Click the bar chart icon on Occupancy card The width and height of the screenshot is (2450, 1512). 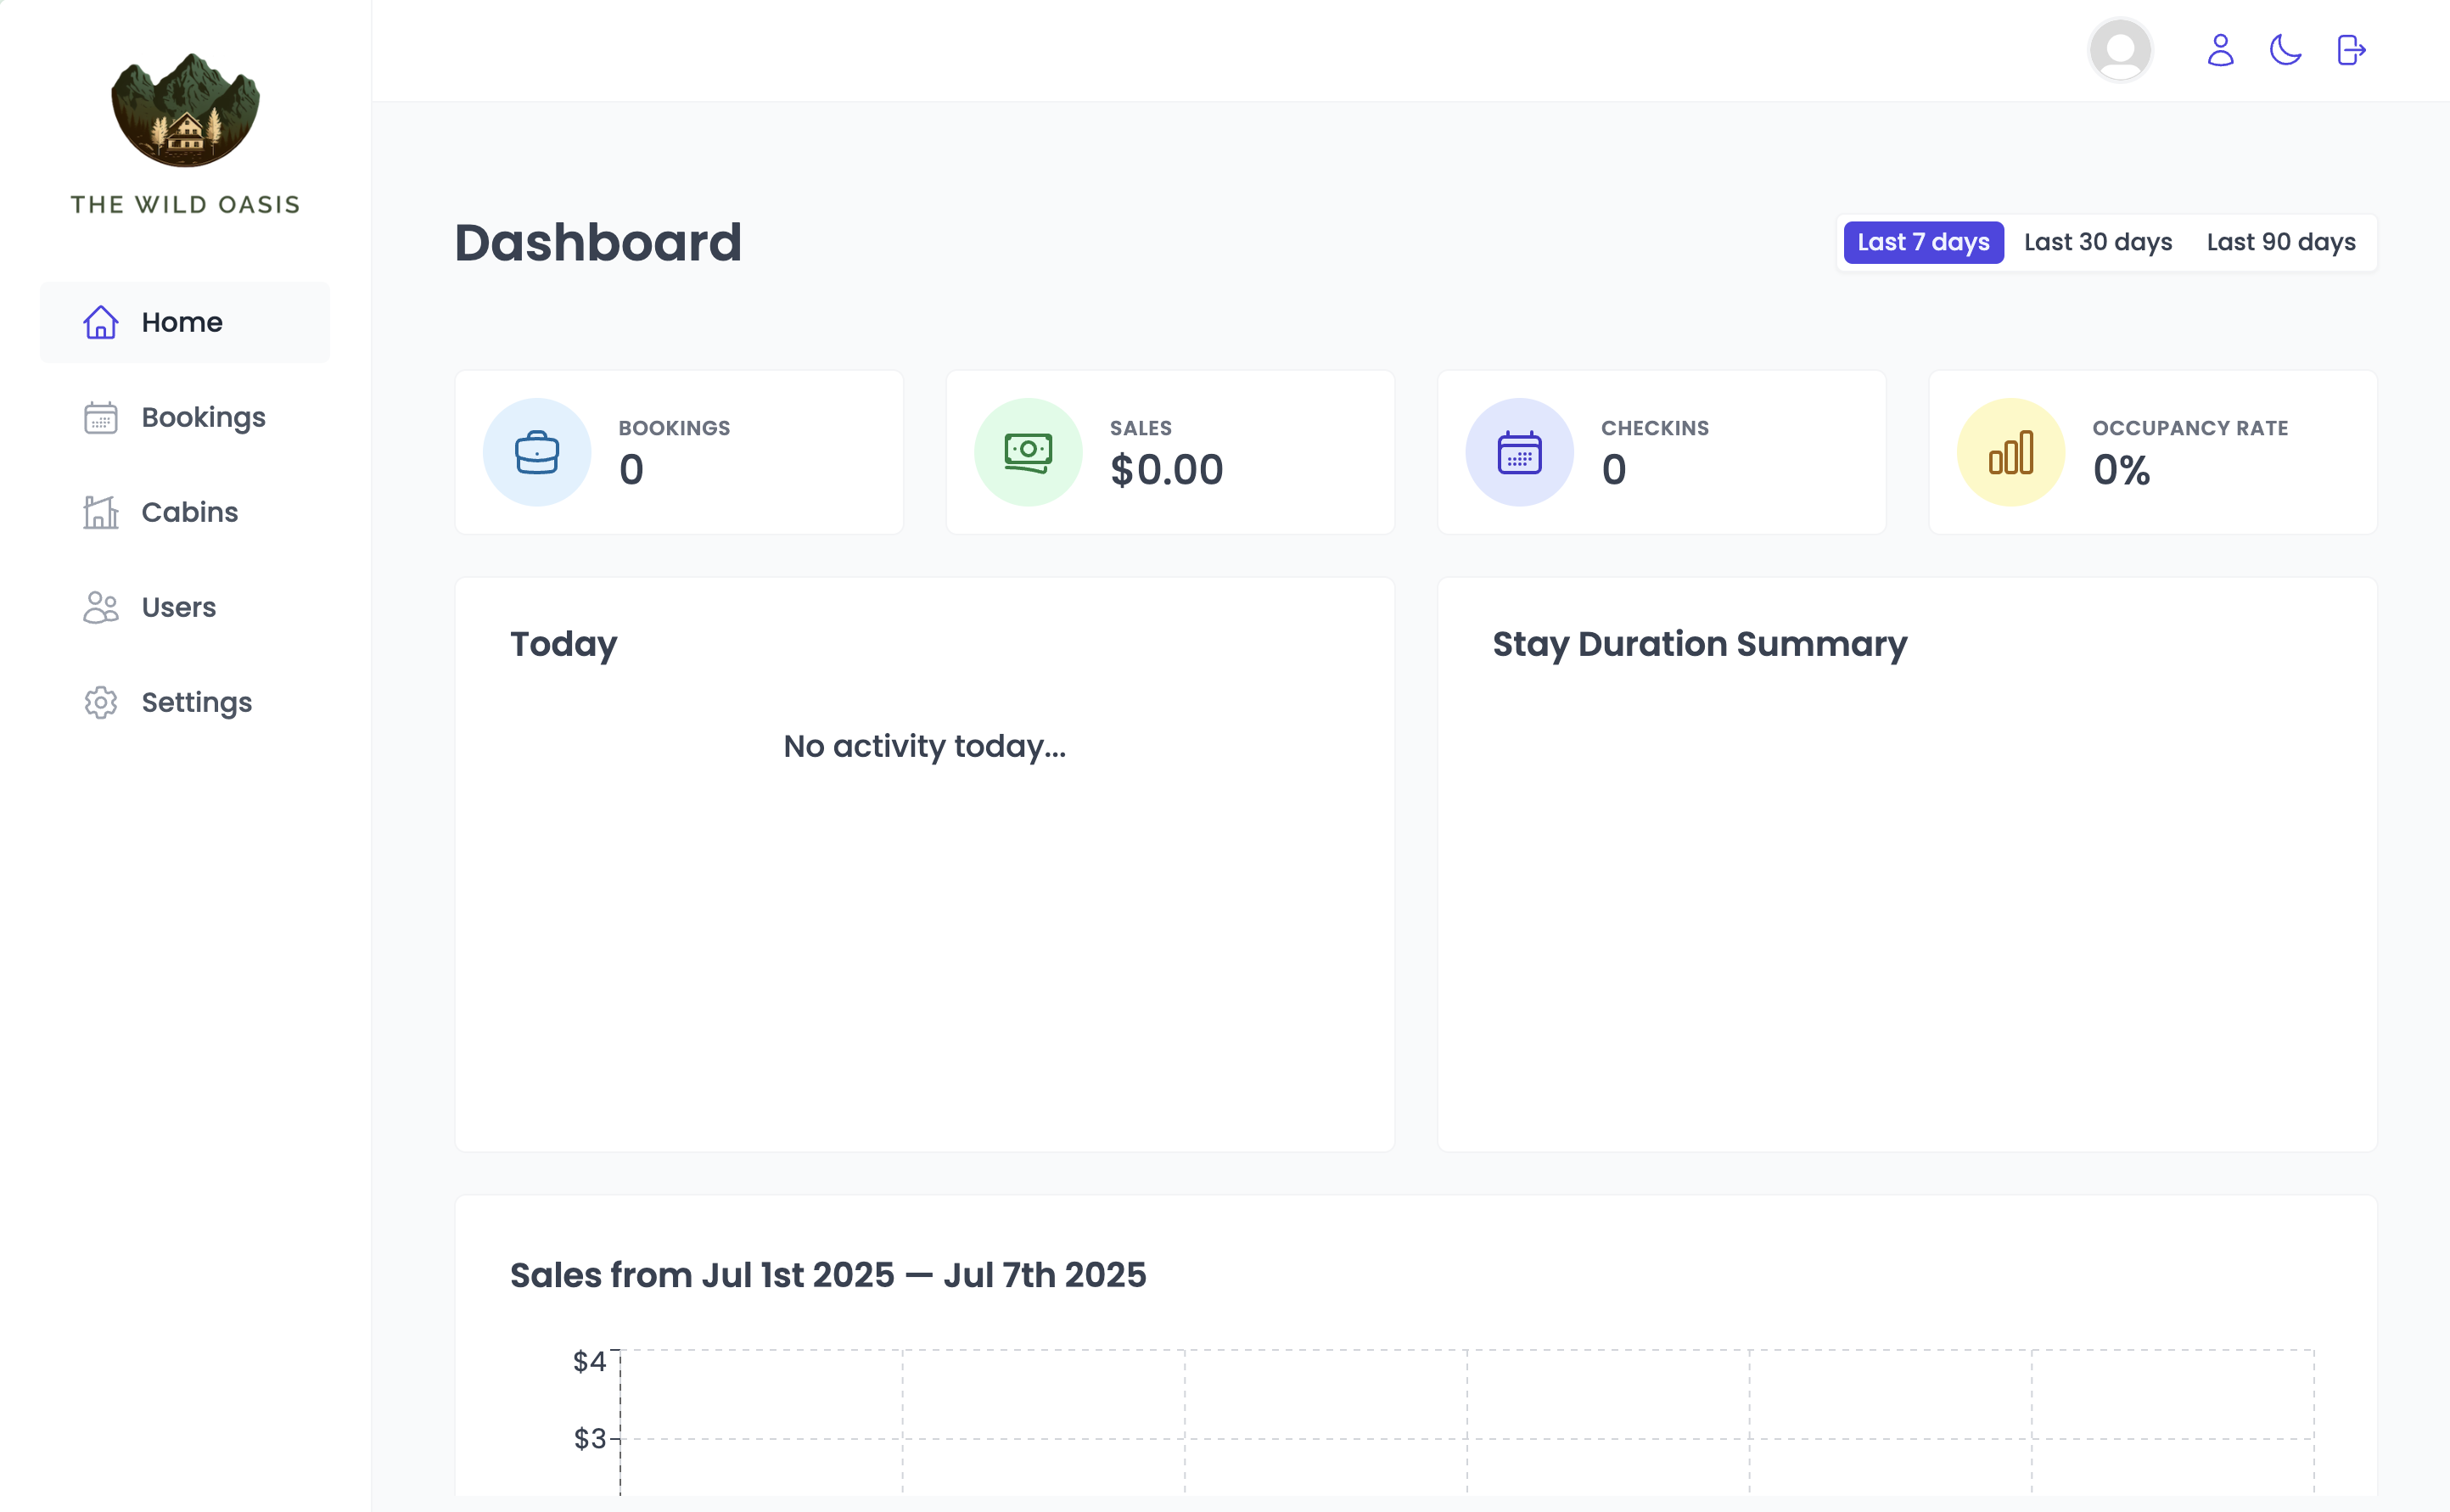(x=2011, y=452)
